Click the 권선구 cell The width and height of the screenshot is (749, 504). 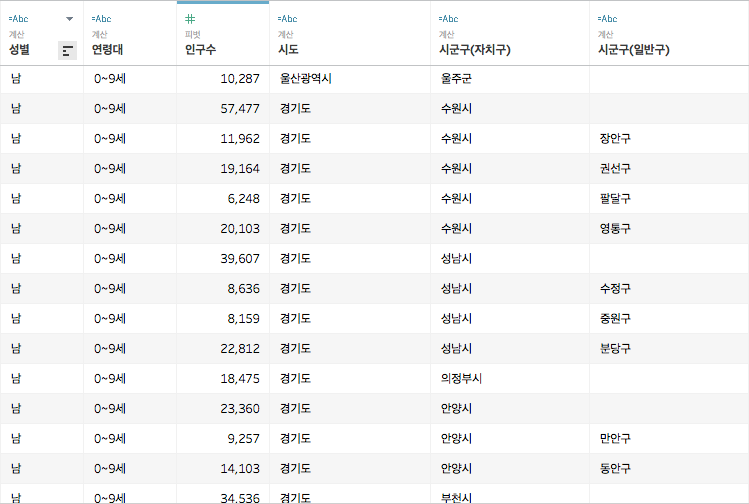[615, 168]
